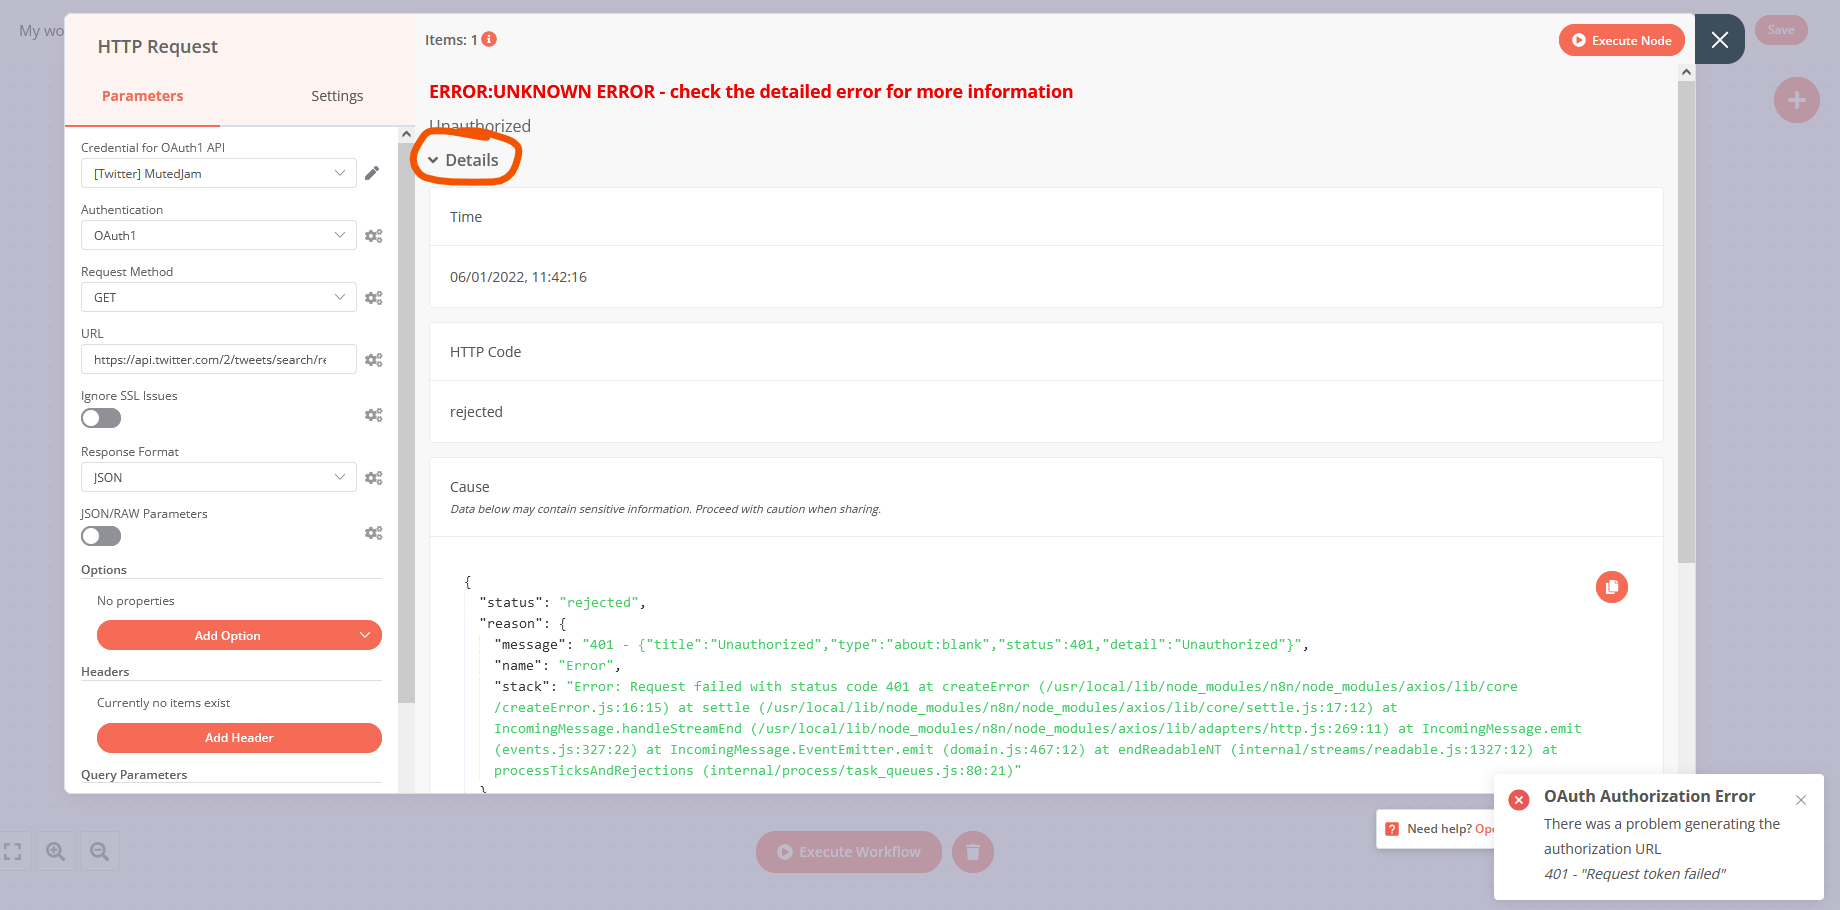Collapse the Details section
1840x910 pixels.
(466, 159)
